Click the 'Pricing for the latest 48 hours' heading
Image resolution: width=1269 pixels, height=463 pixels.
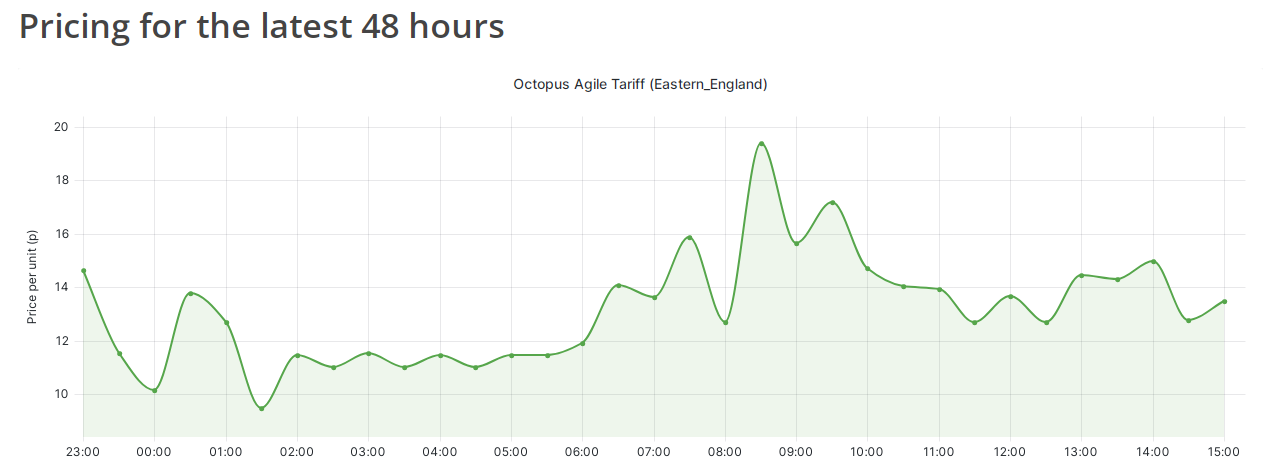coord(262,26)
